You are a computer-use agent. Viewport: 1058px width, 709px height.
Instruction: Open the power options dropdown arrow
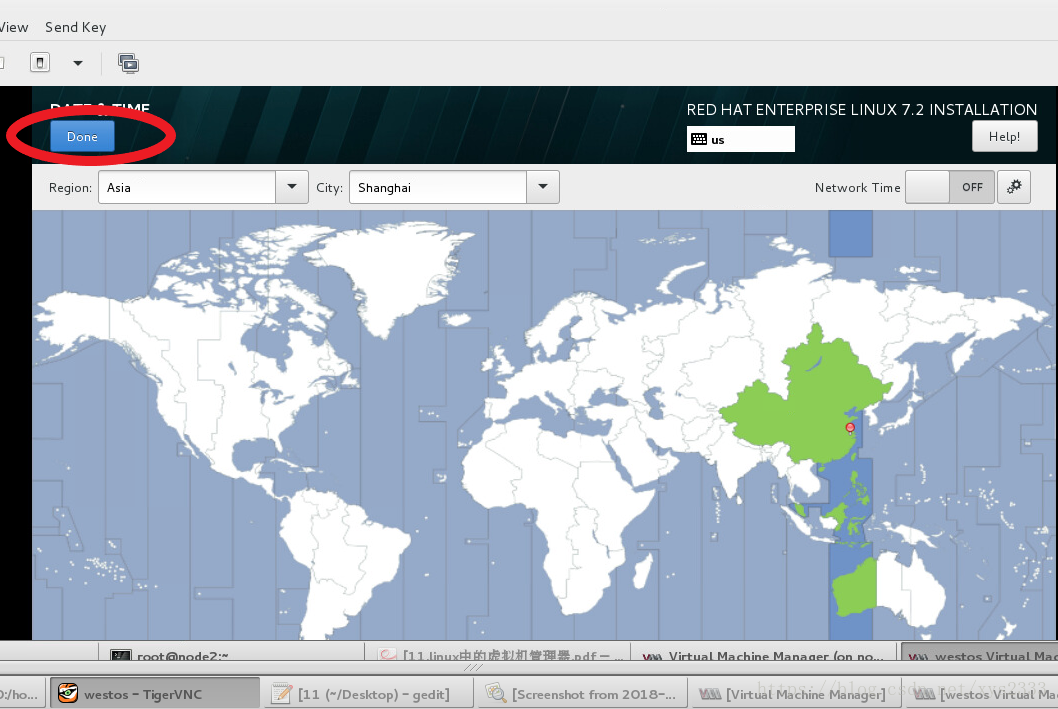(78, 63)
